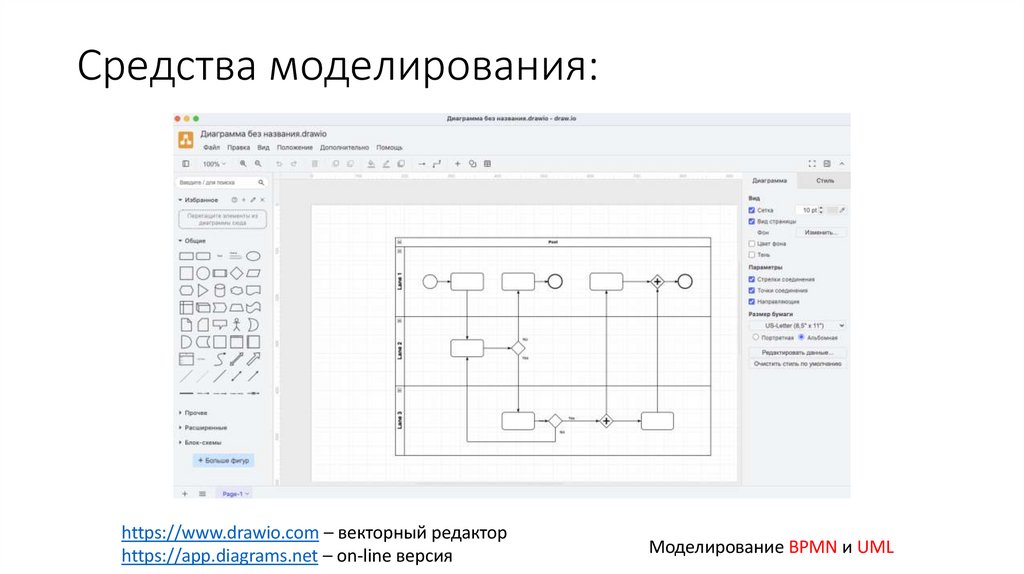The image size is (1024, 574).
Task: Click the insert plus icon in toolbar
Action: coord(457,164)
